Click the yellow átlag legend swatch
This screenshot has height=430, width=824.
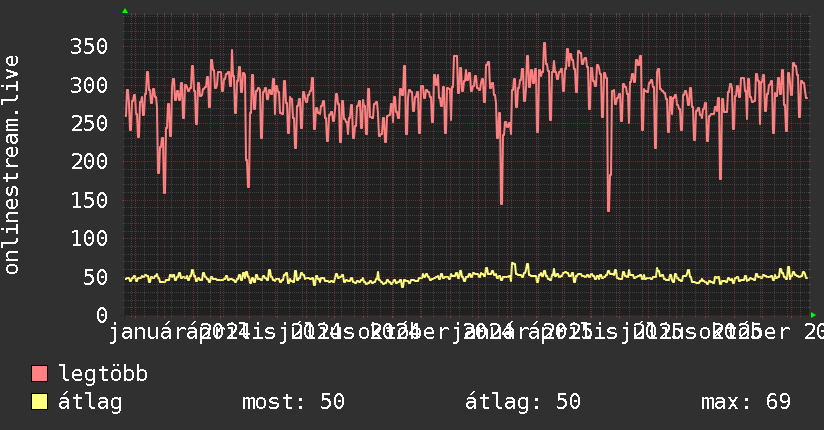click(x=39, y=401)
